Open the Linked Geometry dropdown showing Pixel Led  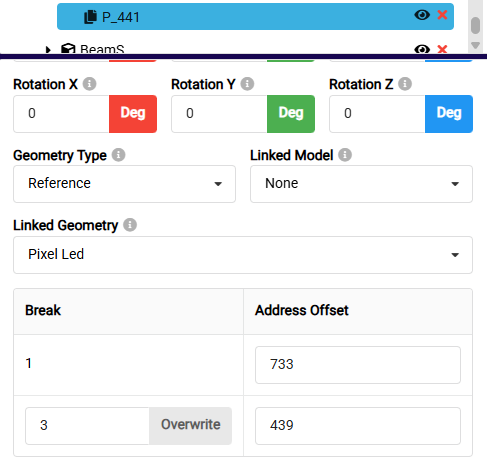click(x=243, y=255)
